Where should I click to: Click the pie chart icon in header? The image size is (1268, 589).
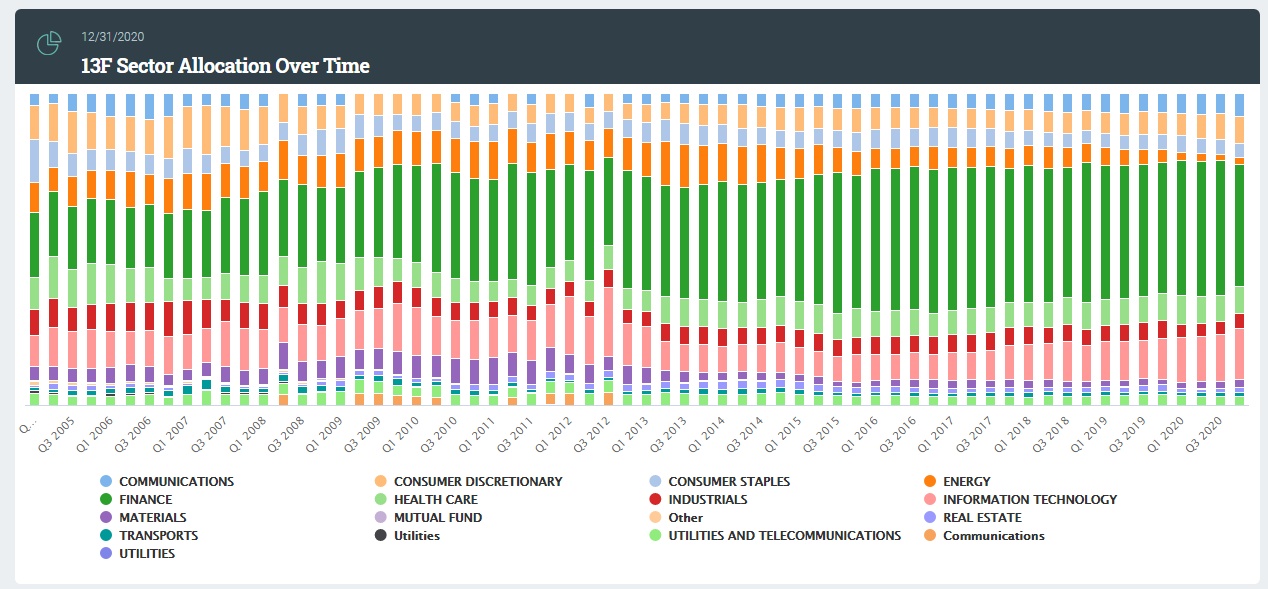(x=48, y=45)
